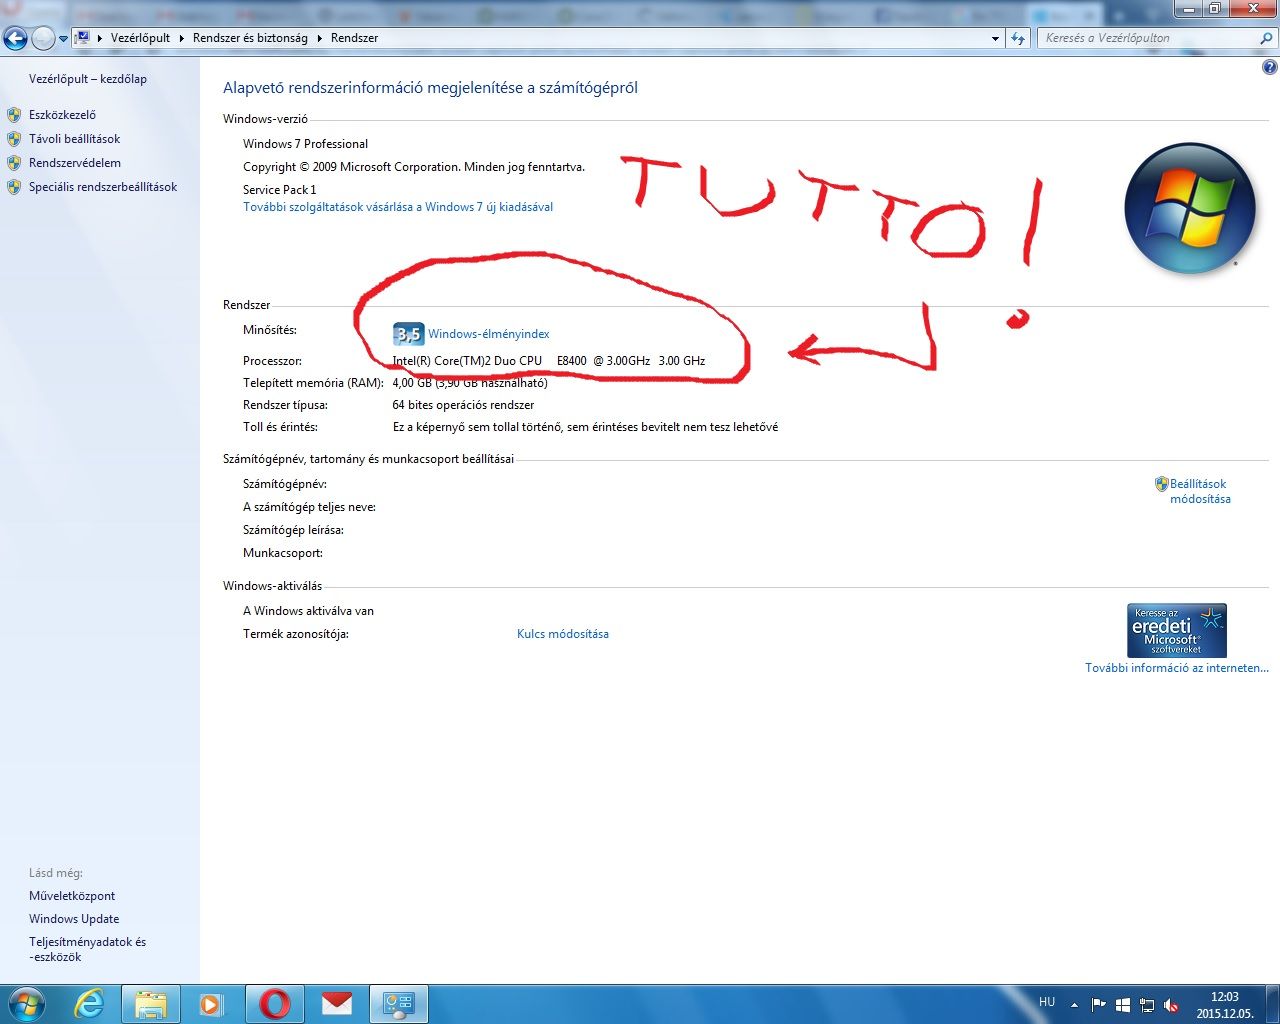
Task: Click the Kulcs módosítása link
Action: pos(563,634)
